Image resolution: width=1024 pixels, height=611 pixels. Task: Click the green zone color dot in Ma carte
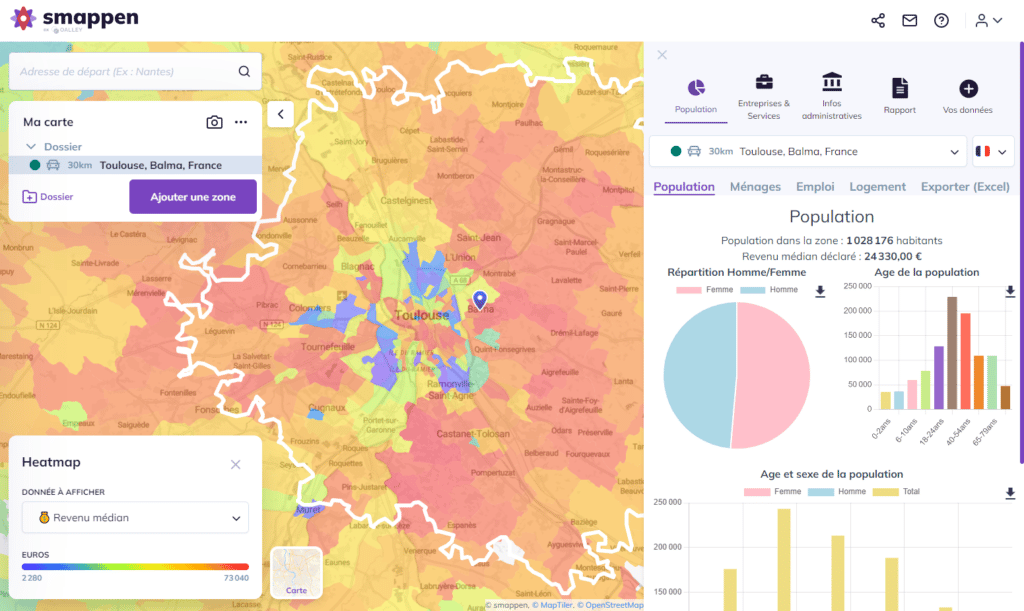(x=35, y=165)
